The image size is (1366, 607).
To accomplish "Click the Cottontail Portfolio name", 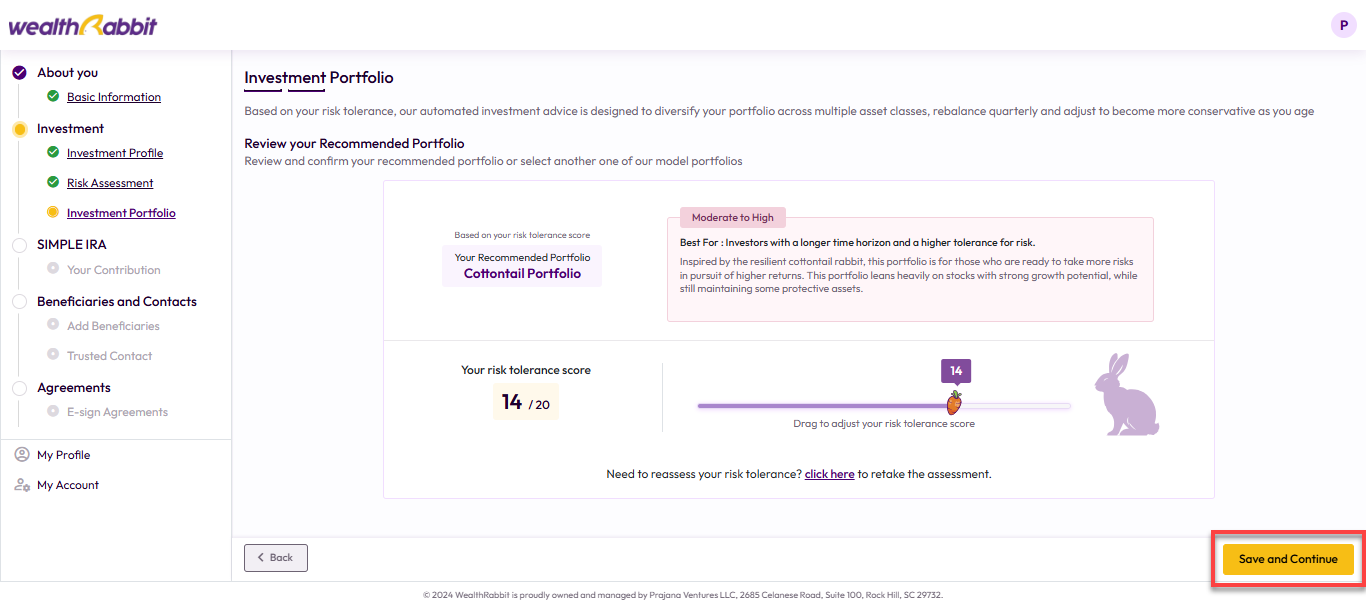I will click(522, 273).
